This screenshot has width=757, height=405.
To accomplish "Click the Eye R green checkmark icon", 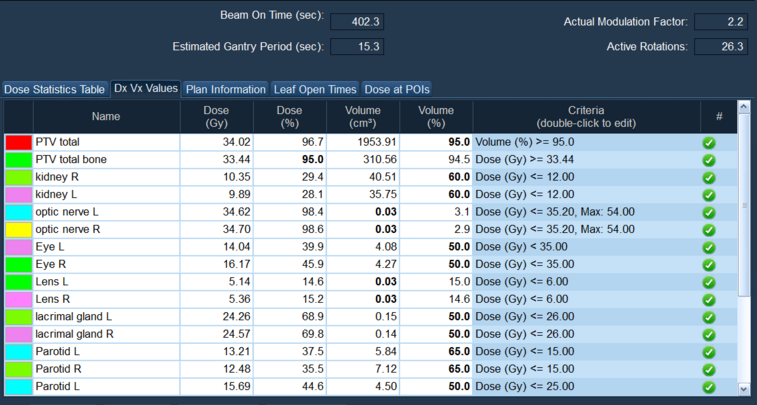I will (709, 265).
